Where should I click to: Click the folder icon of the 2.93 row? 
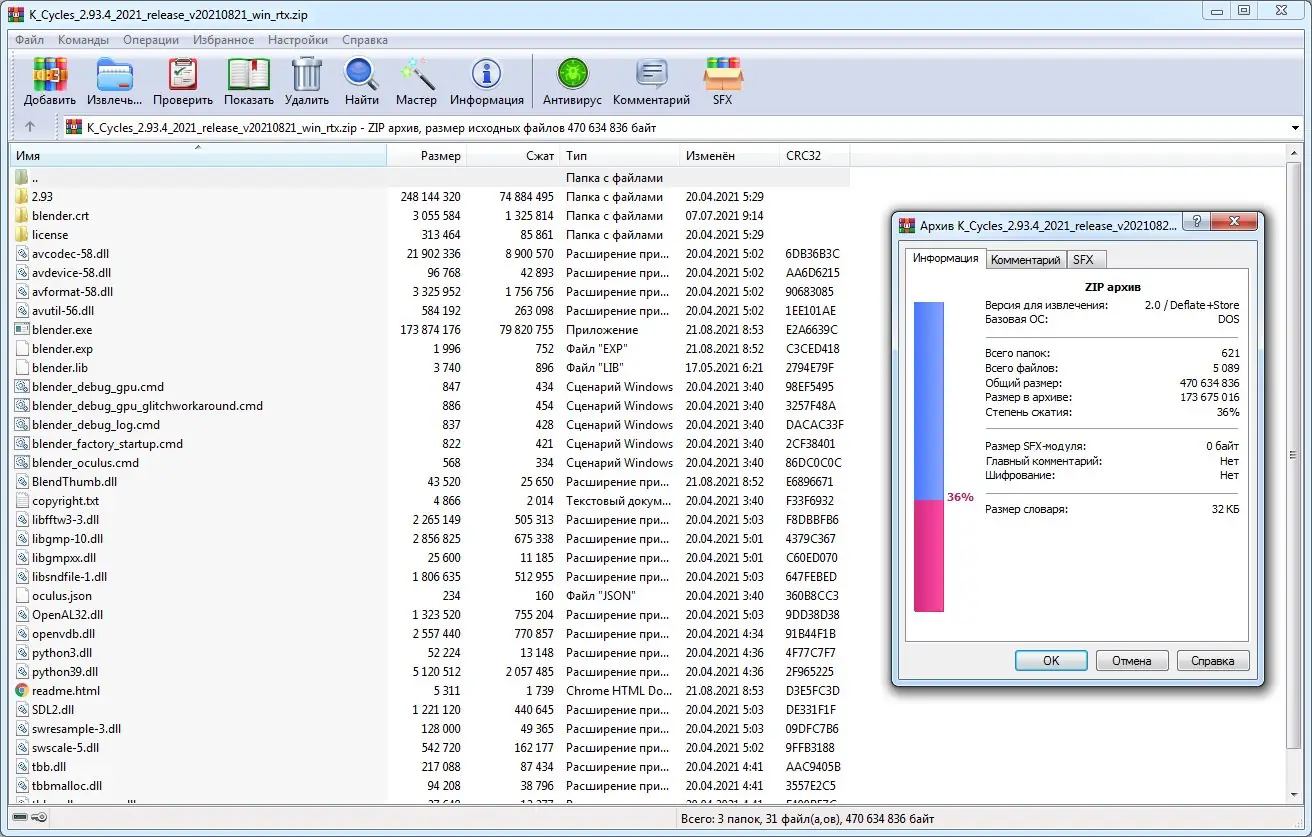(x=22, y=197)
